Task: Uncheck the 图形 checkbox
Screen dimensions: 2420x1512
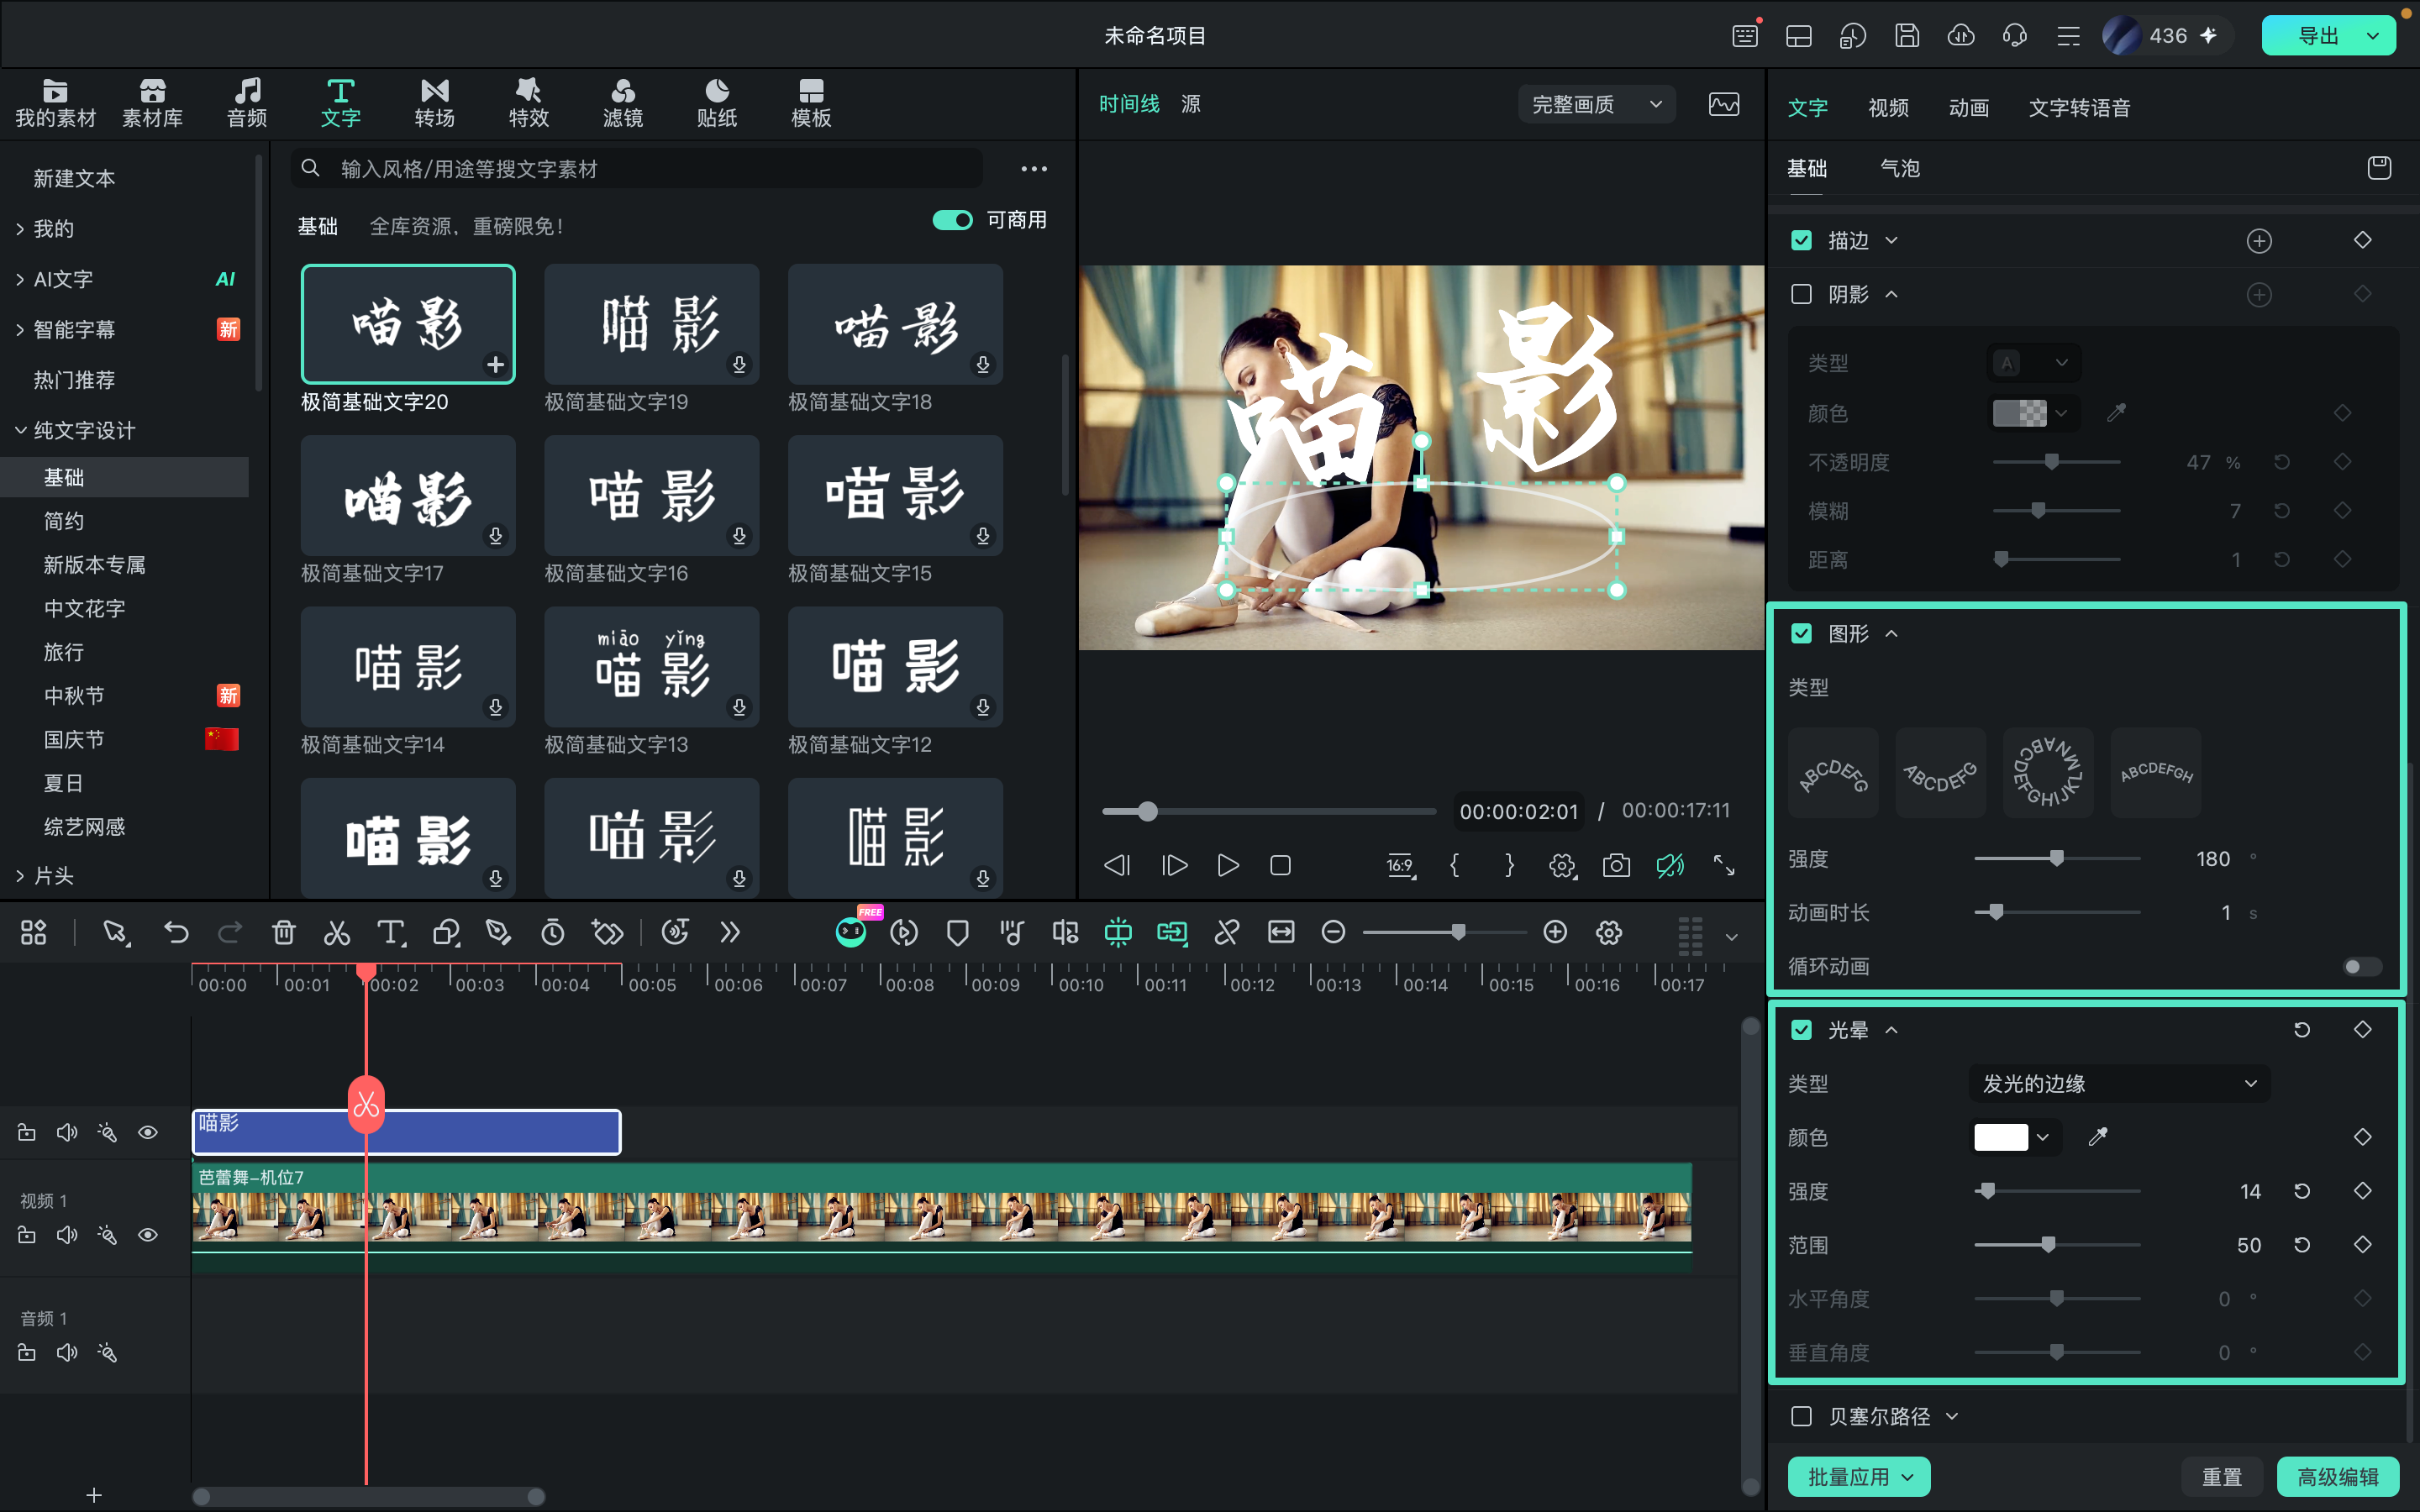Action: tap(1801, 633)
